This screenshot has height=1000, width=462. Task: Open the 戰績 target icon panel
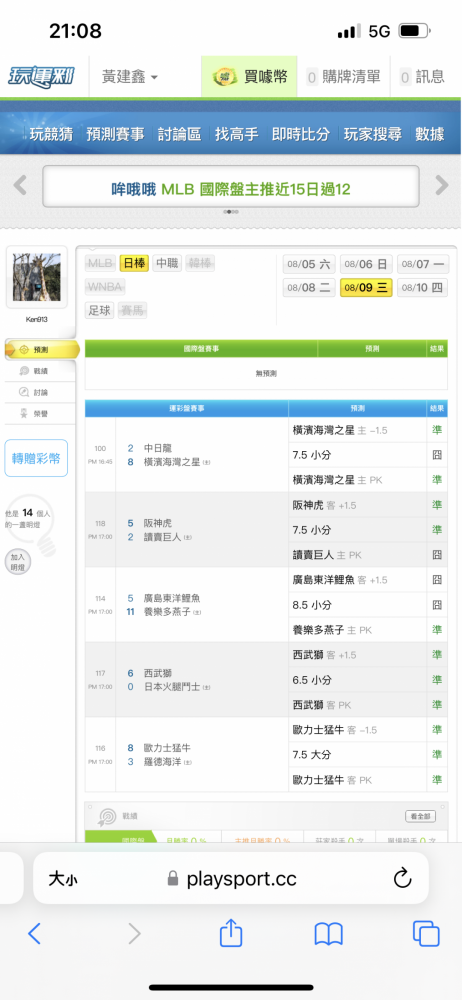(107, 817)
